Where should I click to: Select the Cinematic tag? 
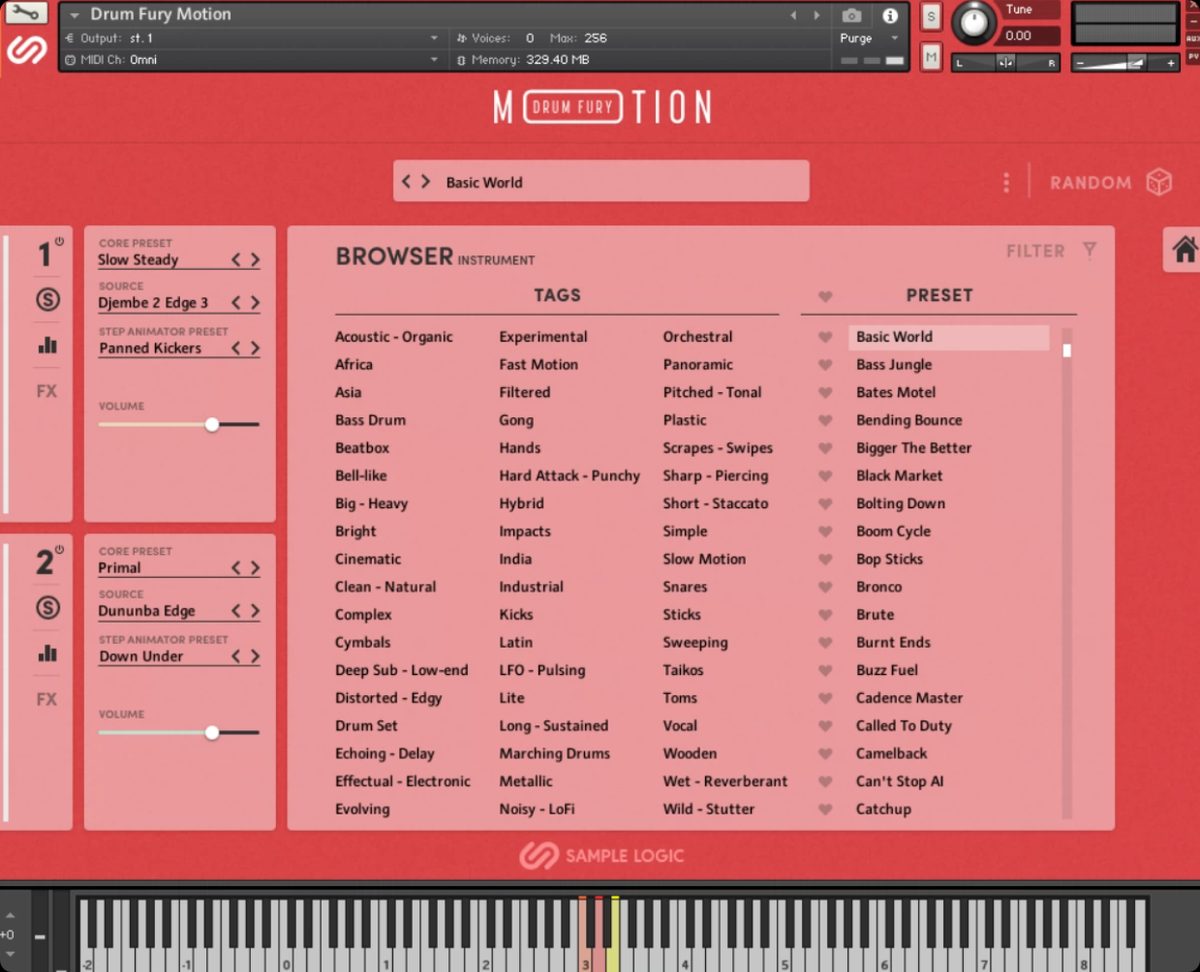click(368, 559)
